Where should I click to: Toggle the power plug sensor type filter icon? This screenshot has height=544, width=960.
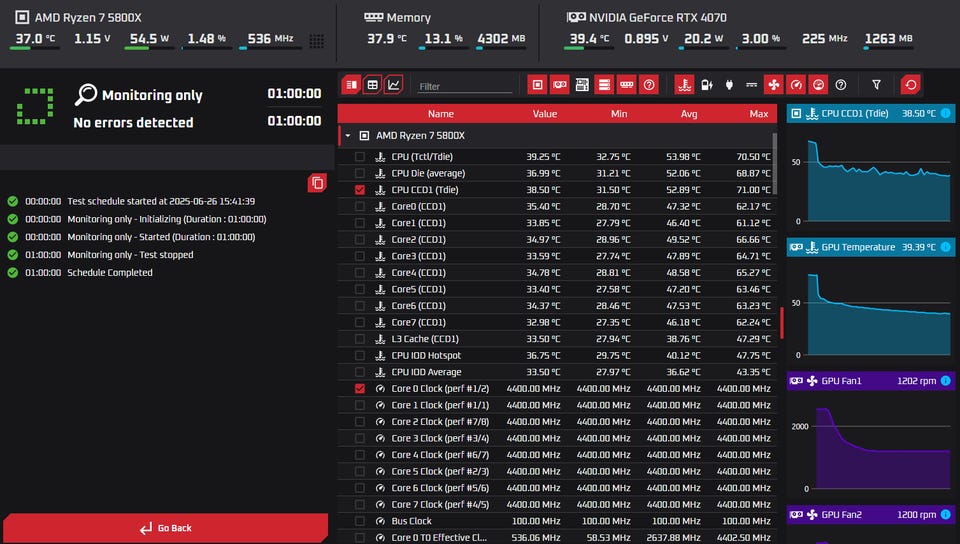coord(729,85)
